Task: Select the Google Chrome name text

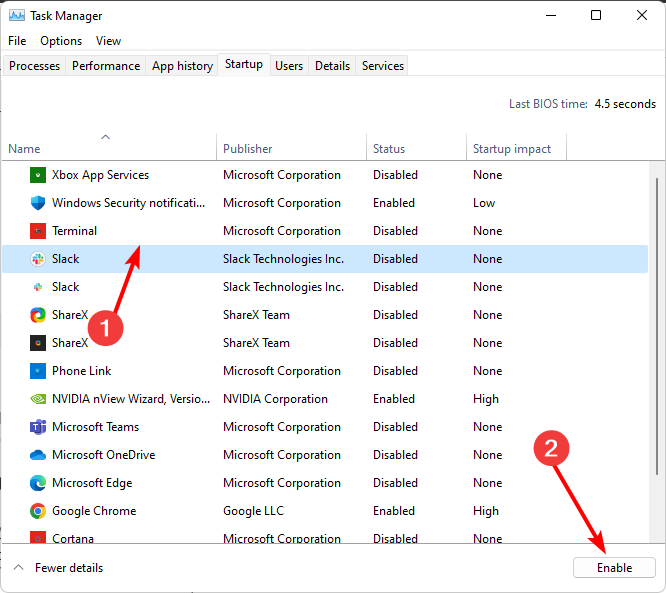Action: [x=94, y=511]
